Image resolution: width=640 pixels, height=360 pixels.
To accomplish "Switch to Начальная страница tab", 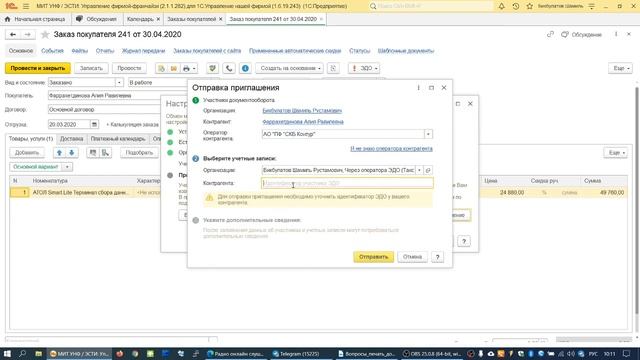I will (x=36, y=19).
